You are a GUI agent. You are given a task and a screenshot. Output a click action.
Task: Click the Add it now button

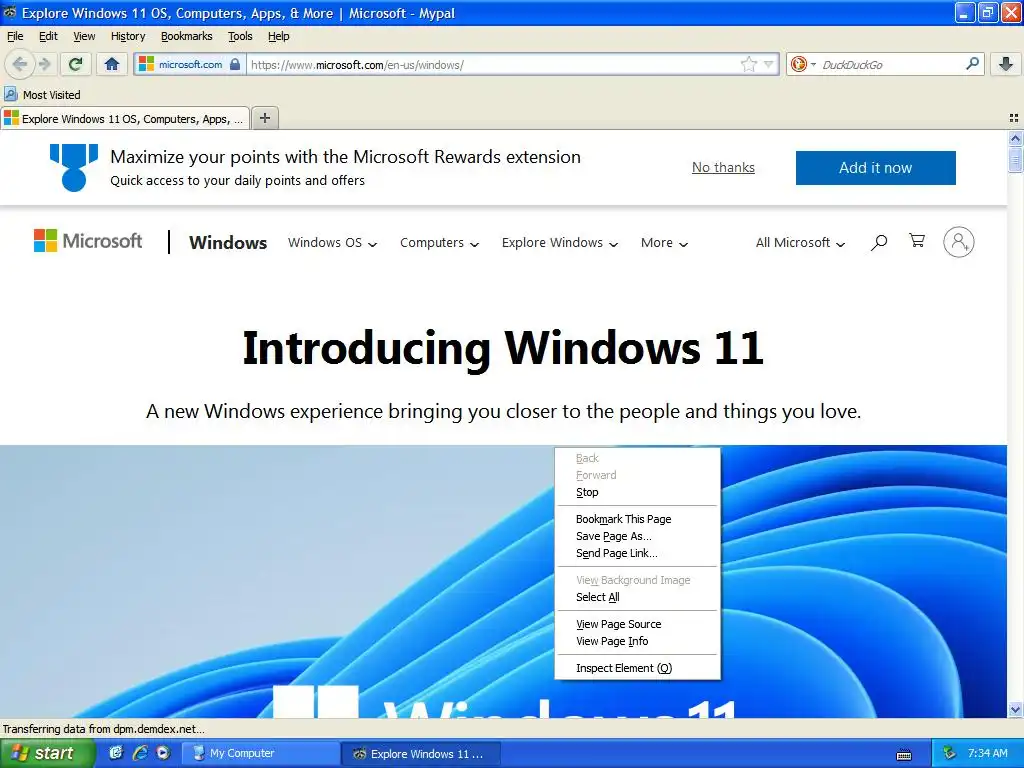tap(875, 167)
